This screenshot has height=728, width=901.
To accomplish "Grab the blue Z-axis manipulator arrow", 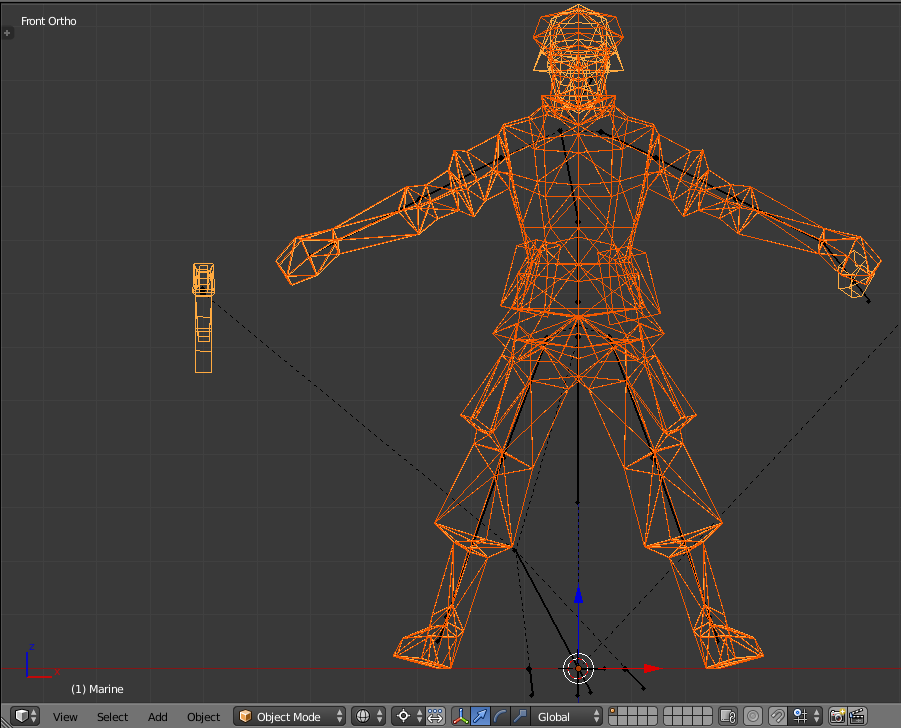I will (x=578, y=595).
